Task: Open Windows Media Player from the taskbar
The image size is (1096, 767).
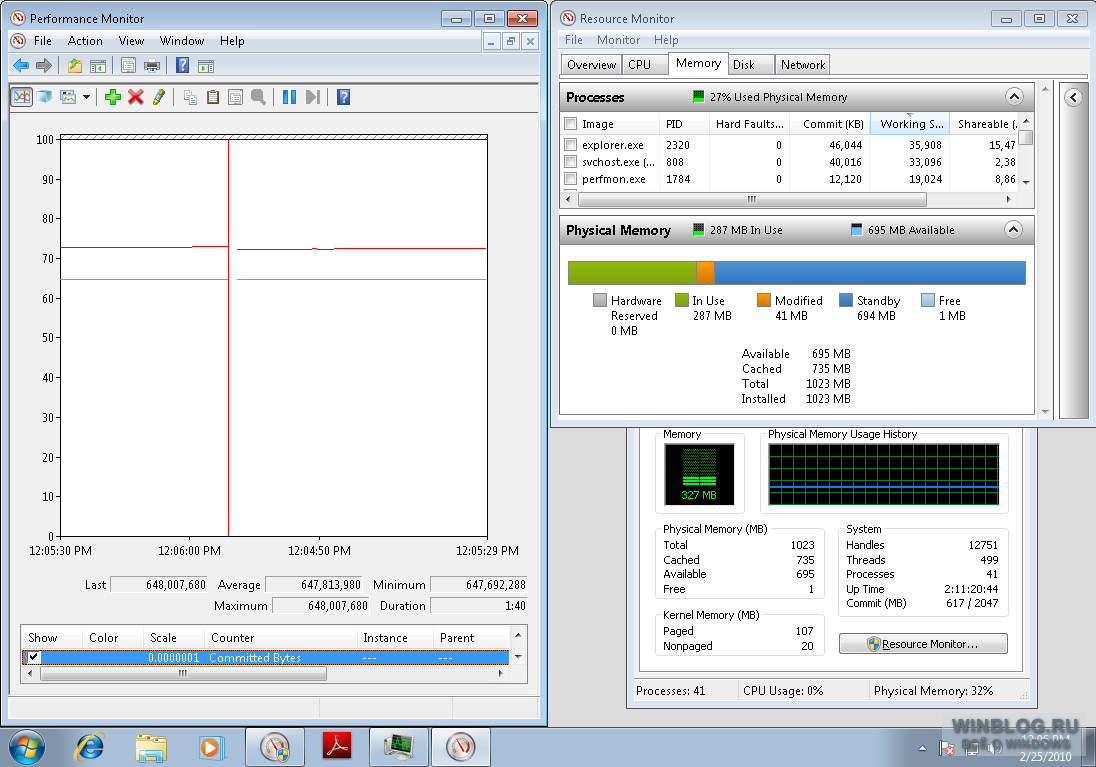Action: 210,747
